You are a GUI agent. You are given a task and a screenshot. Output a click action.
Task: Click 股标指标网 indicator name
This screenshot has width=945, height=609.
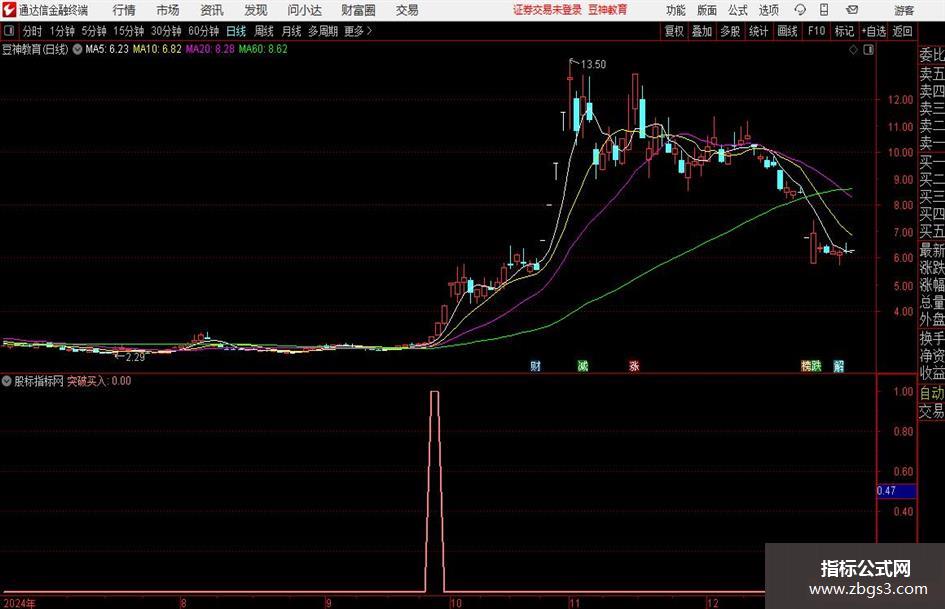click(x=39, y=381)
